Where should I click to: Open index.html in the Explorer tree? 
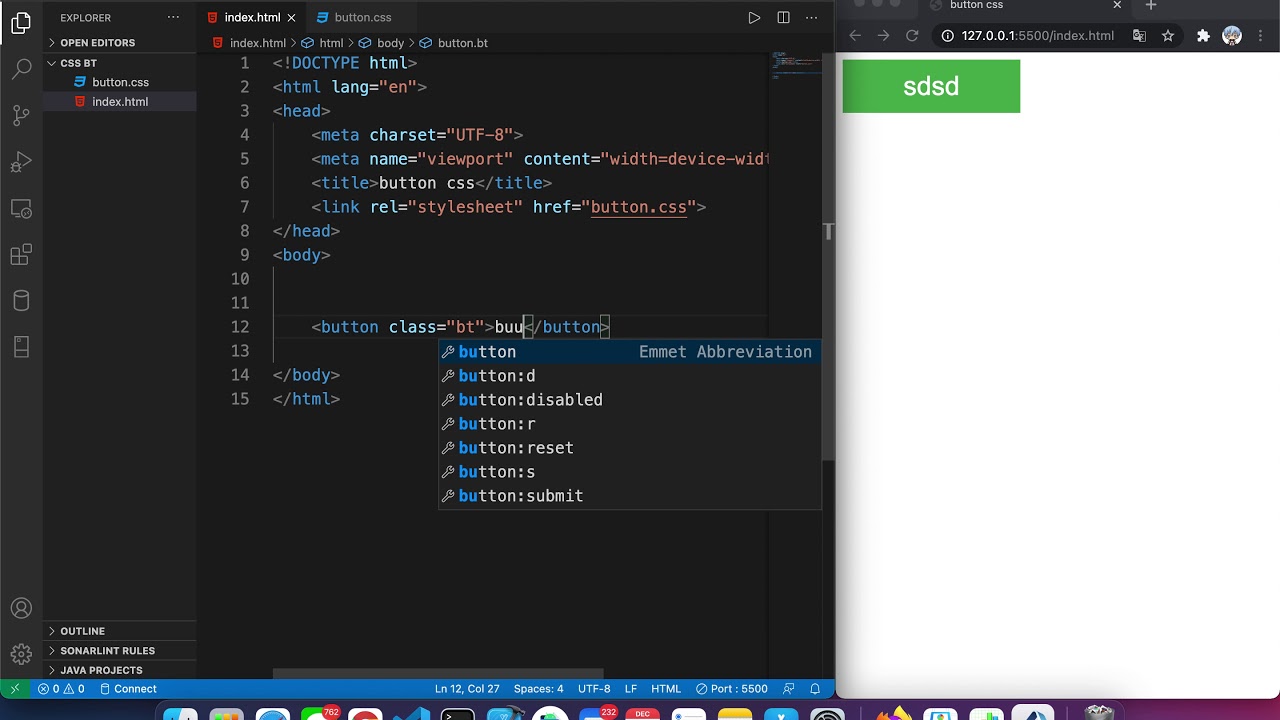coord(120,102)
